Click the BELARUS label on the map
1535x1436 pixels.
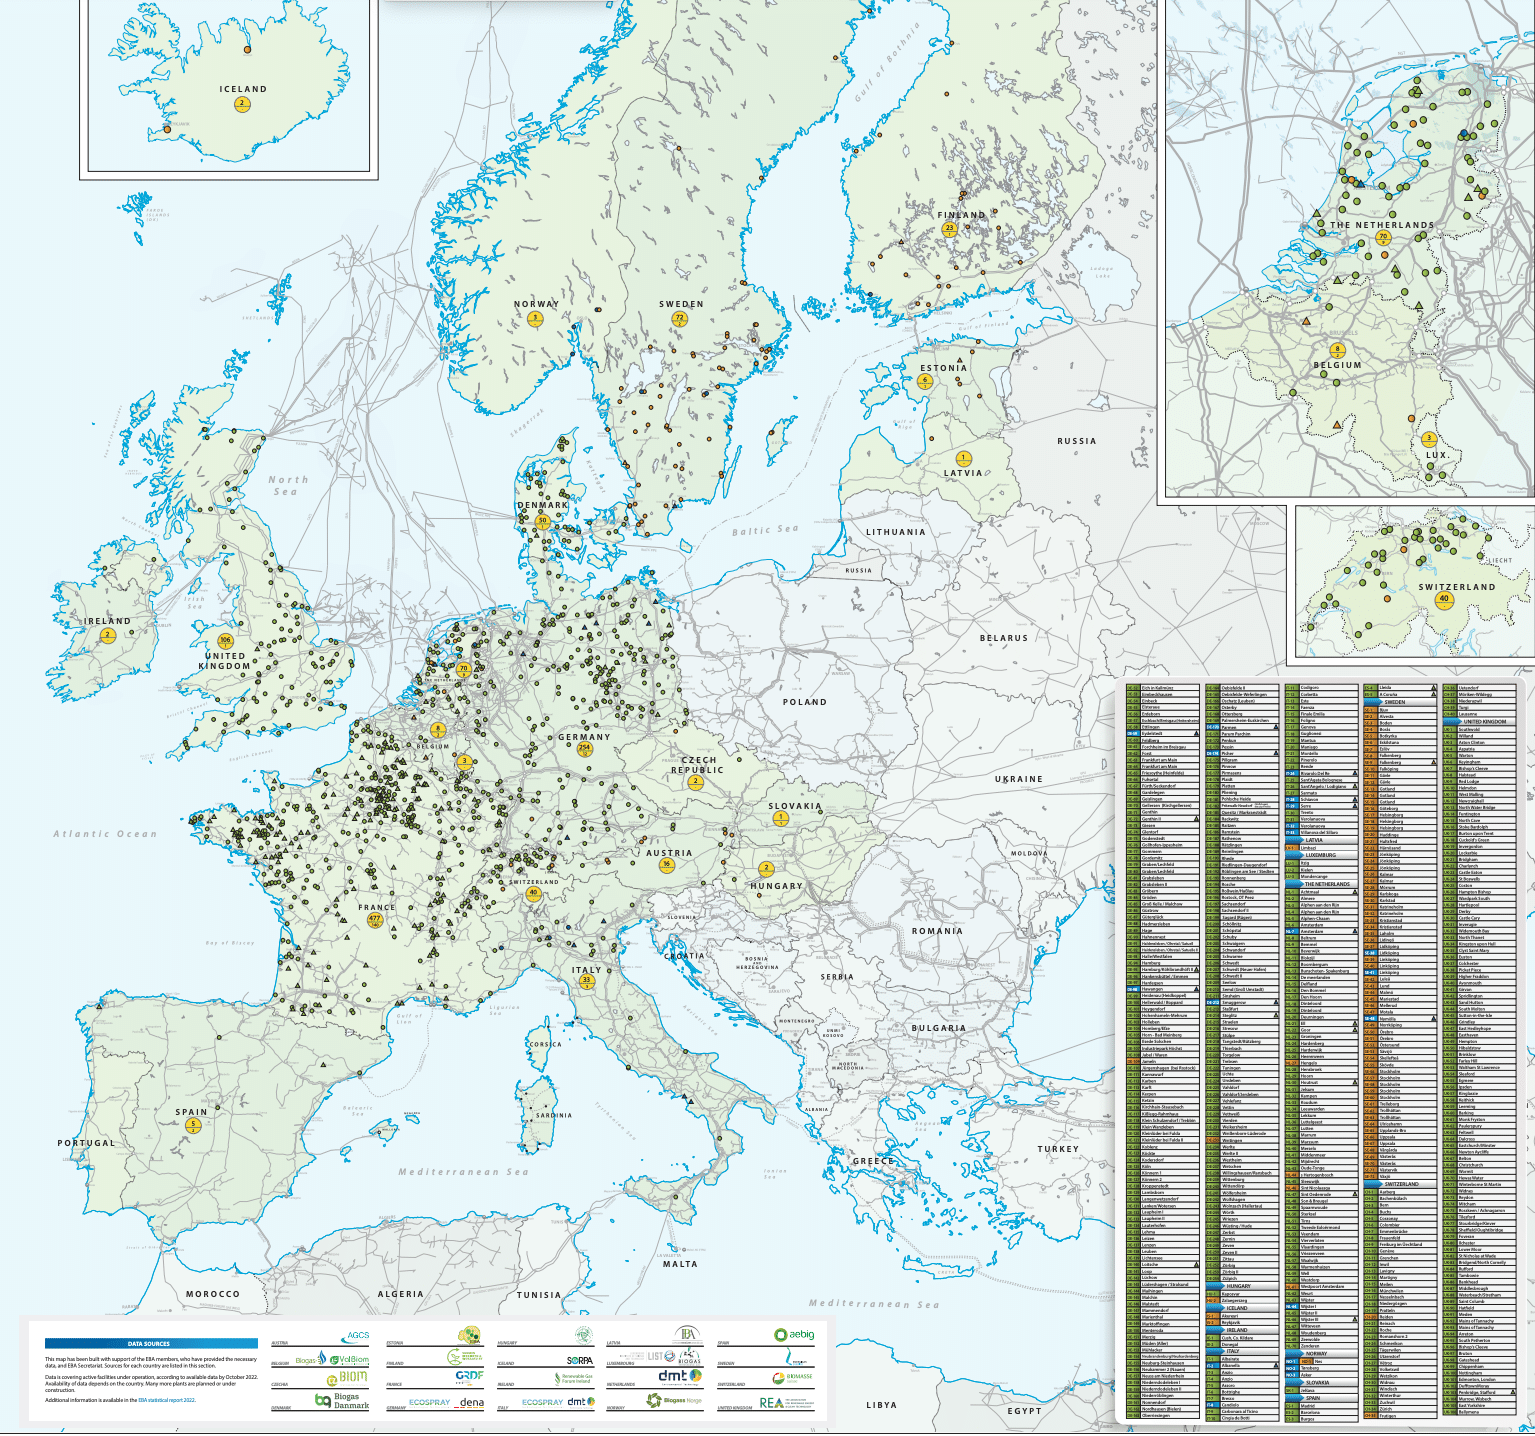coord(1004,638)
